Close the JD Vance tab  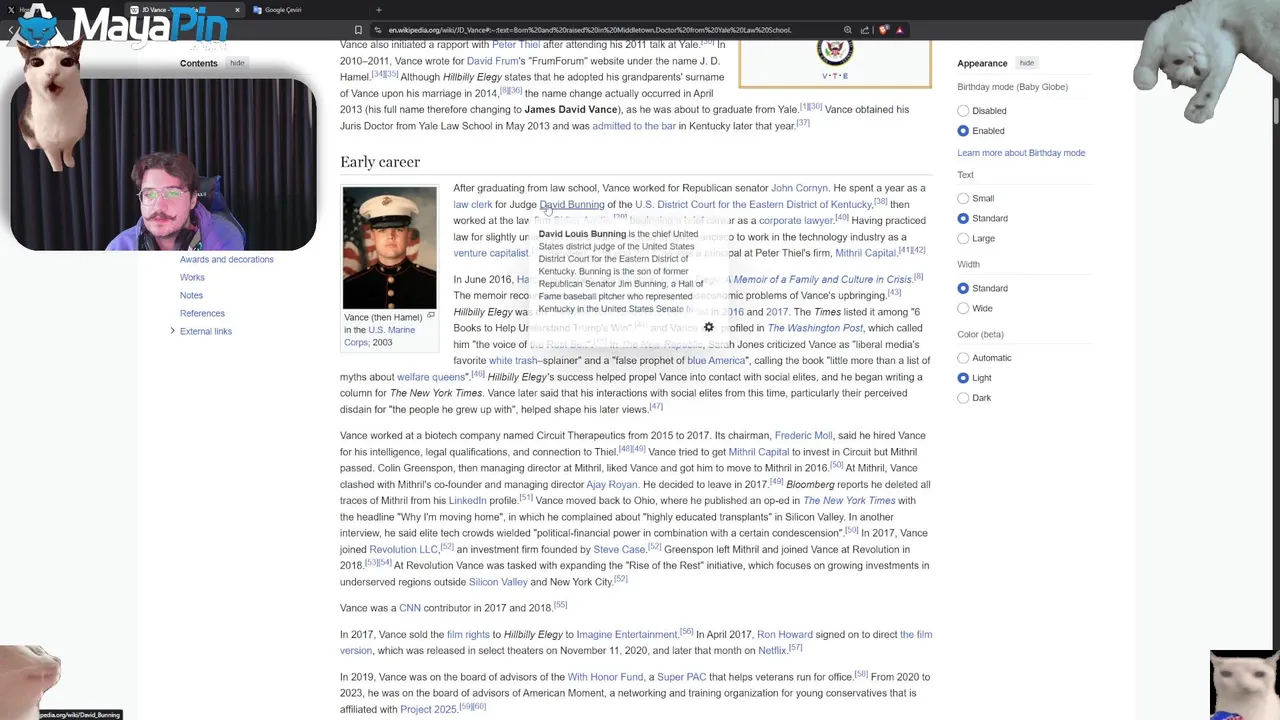click(237, 10)
